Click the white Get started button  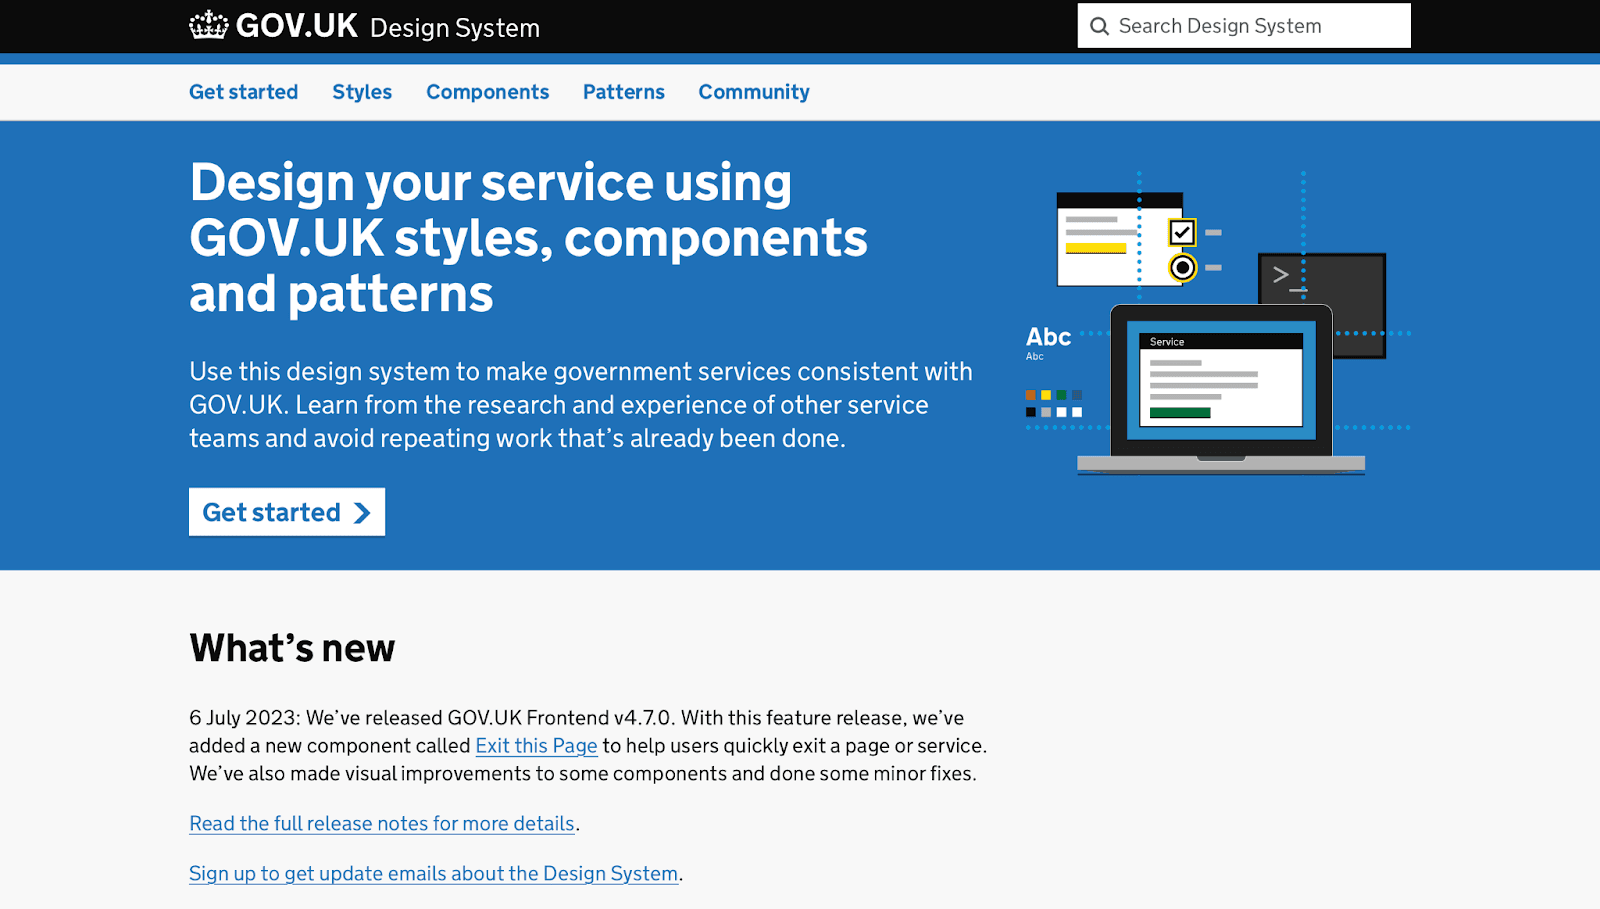coord(287,512)
